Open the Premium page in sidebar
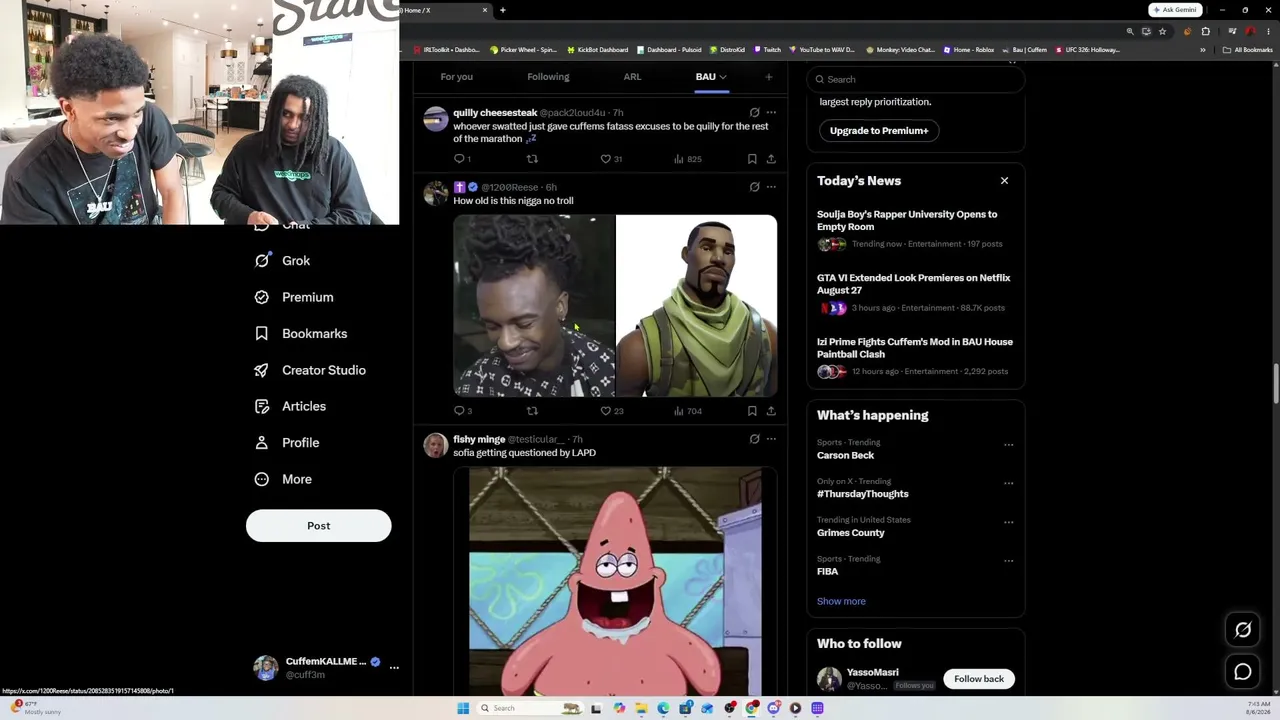 pos(294,297)
